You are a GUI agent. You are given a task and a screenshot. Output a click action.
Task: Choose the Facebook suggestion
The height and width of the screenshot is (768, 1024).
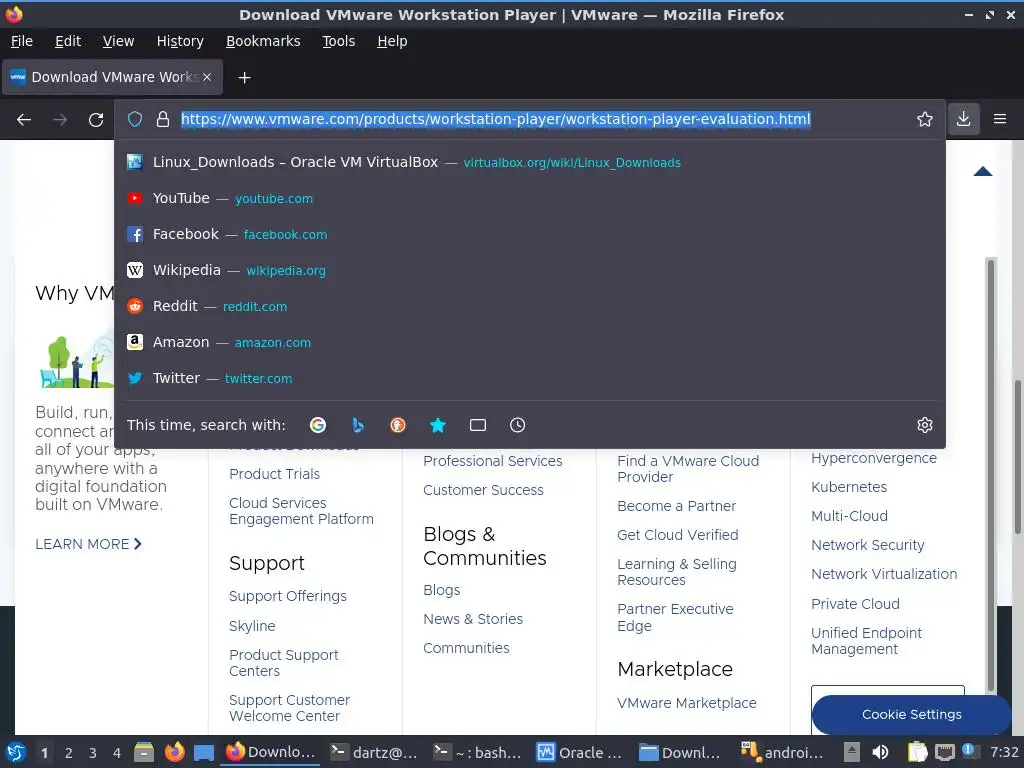tap(530, 234)
